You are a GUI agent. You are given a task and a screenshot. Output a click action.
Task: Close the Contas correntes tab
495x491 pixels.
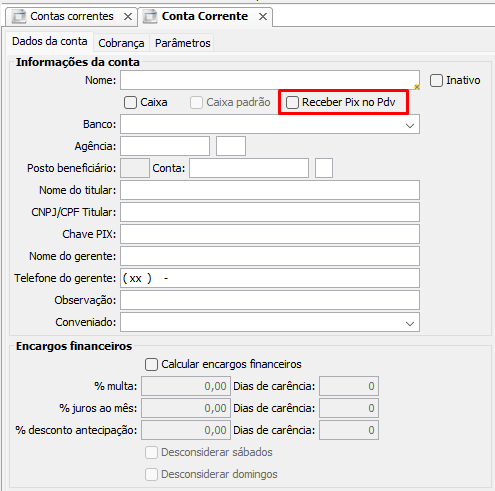click(x=128, y=17)
